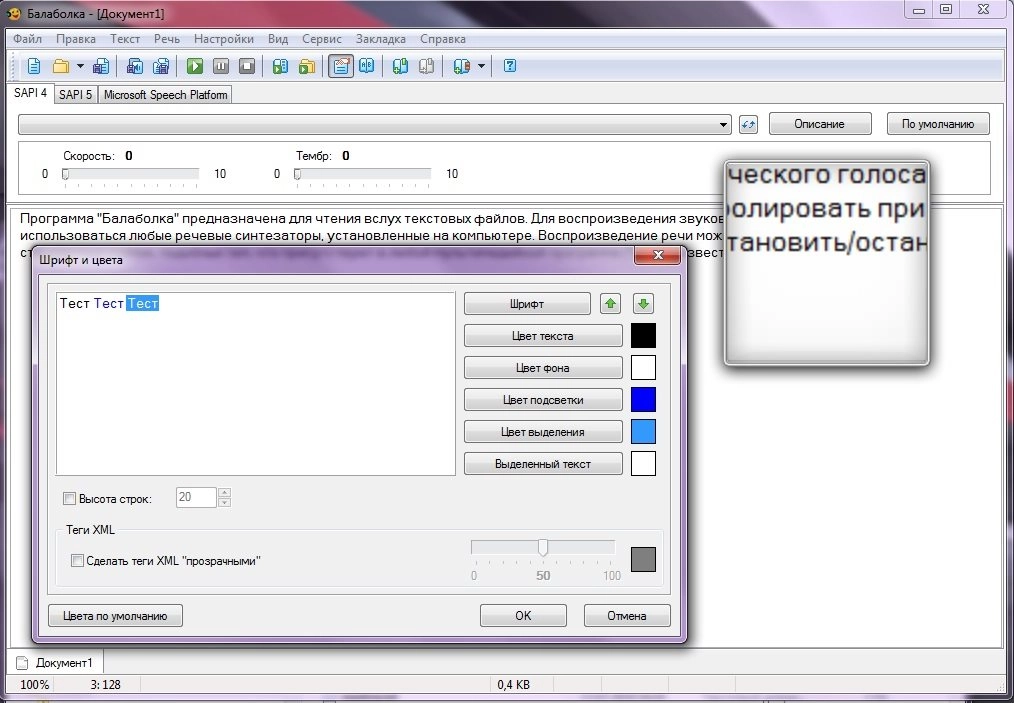This screenshot has height=703, width=1014.
Task: Click the refresh voices icon beside voice dropdown
Action: [748, 124]
